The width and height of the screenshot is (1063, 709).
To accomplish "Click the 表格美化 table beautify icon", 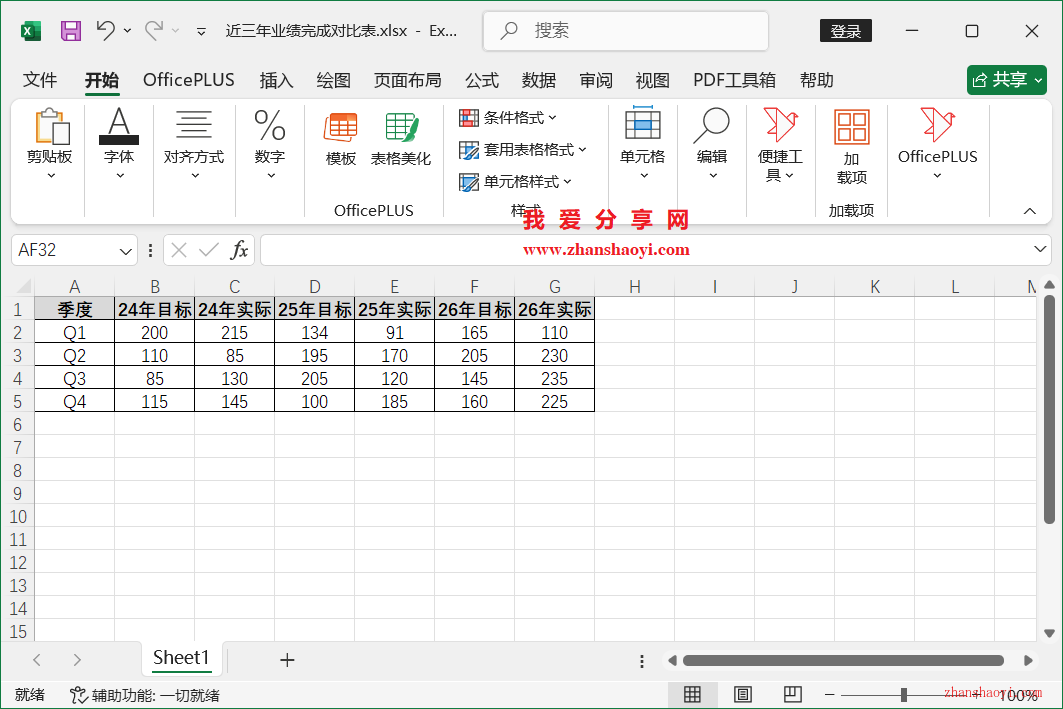I will [401, 140].
